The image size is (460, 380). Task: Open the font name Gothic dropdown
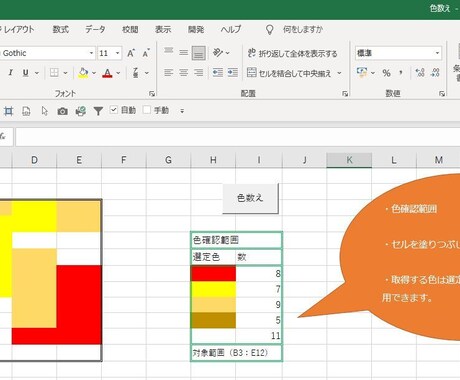click(x=91, y=53)
